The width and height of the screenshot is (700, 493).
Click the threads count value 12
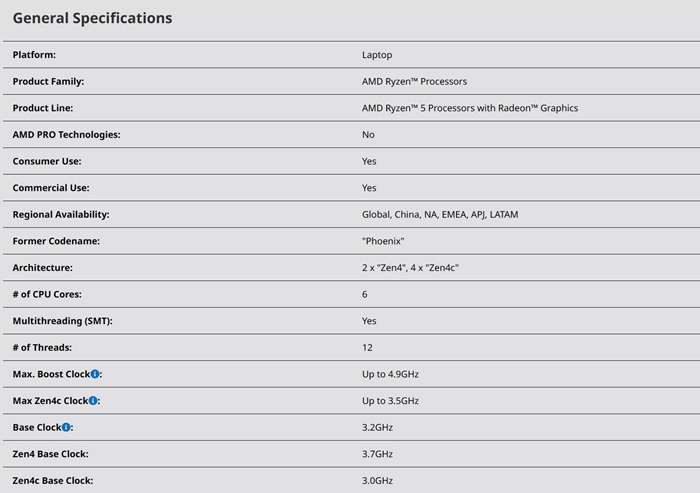367,348
